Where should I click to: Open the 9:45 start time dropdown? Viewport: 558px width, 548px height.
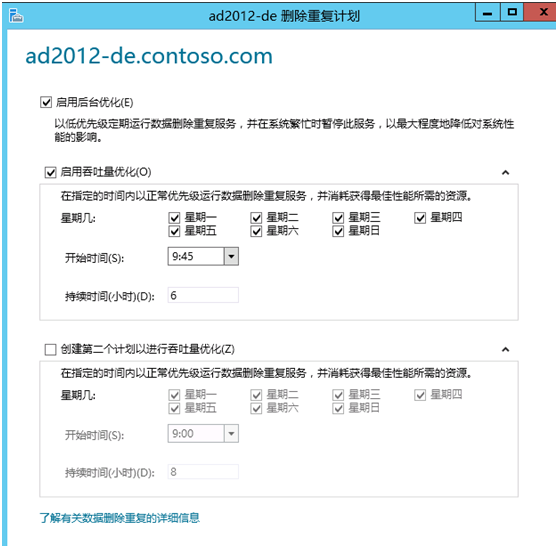(231, 257)
